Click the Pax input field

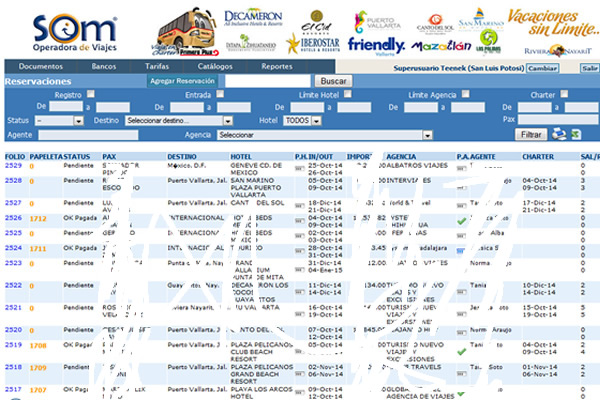coord(558,119)
